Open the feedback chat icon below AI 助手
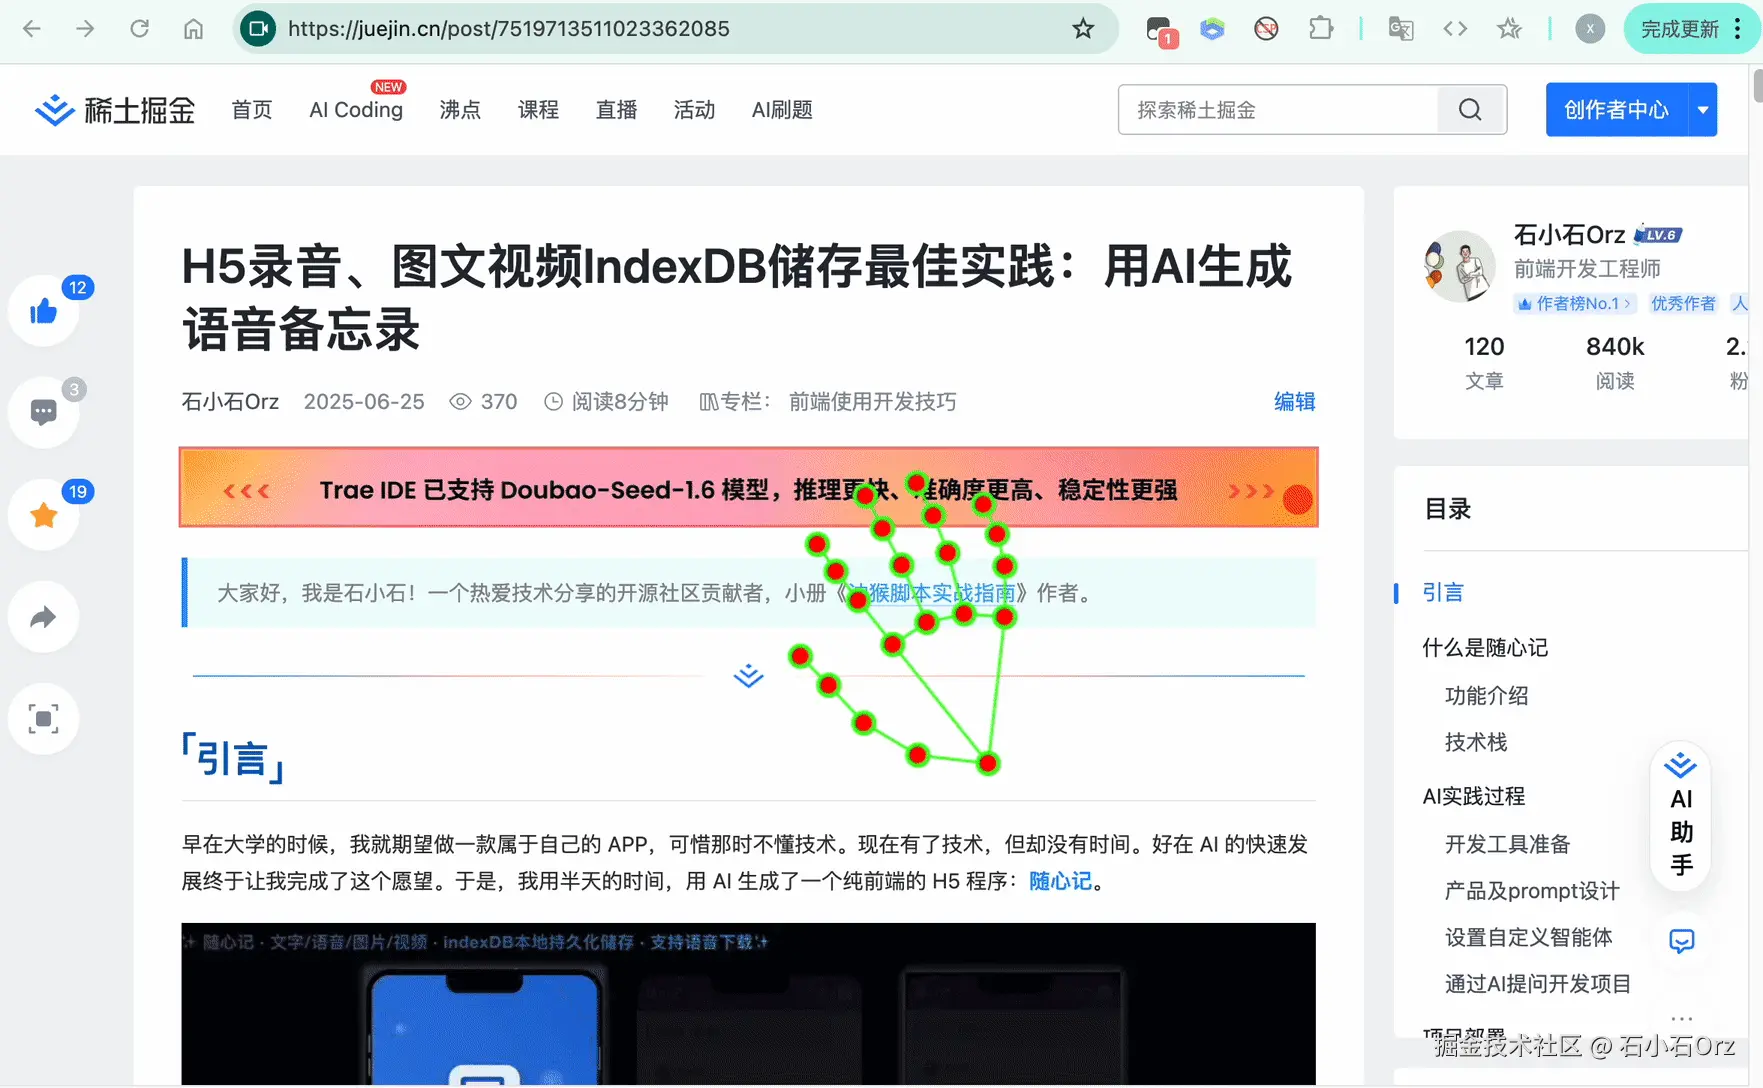Screen dimensions: 1763x1088 coord(1682,941)
